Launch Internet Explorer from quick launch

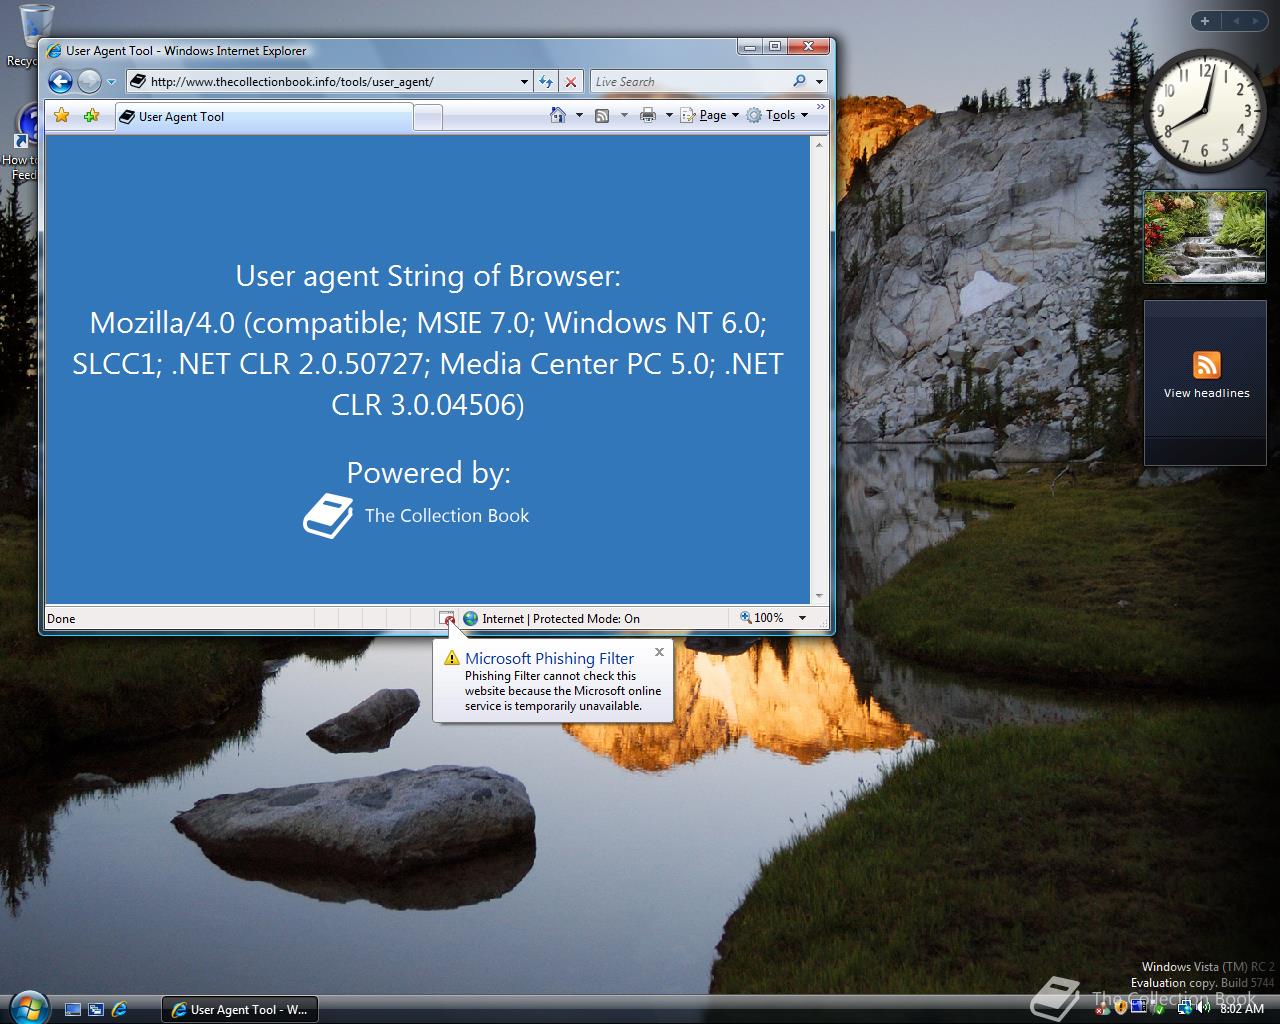119,1010
